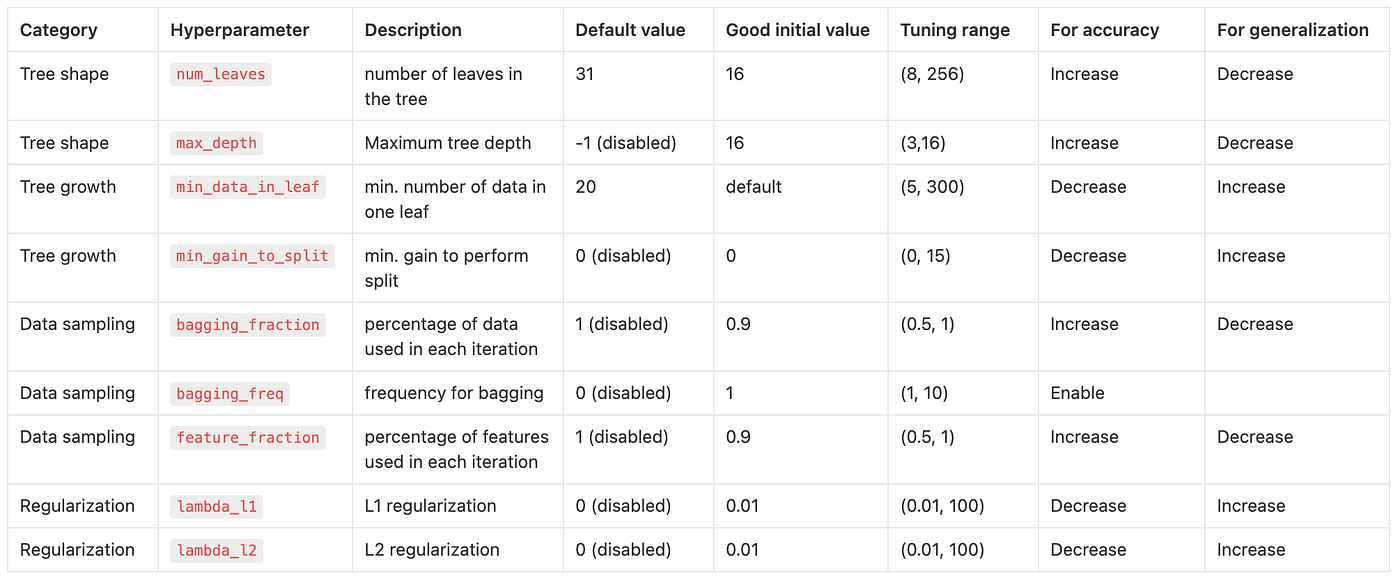Click the For generalization column header
1400x582 pixels.
tap(1292, 30)
